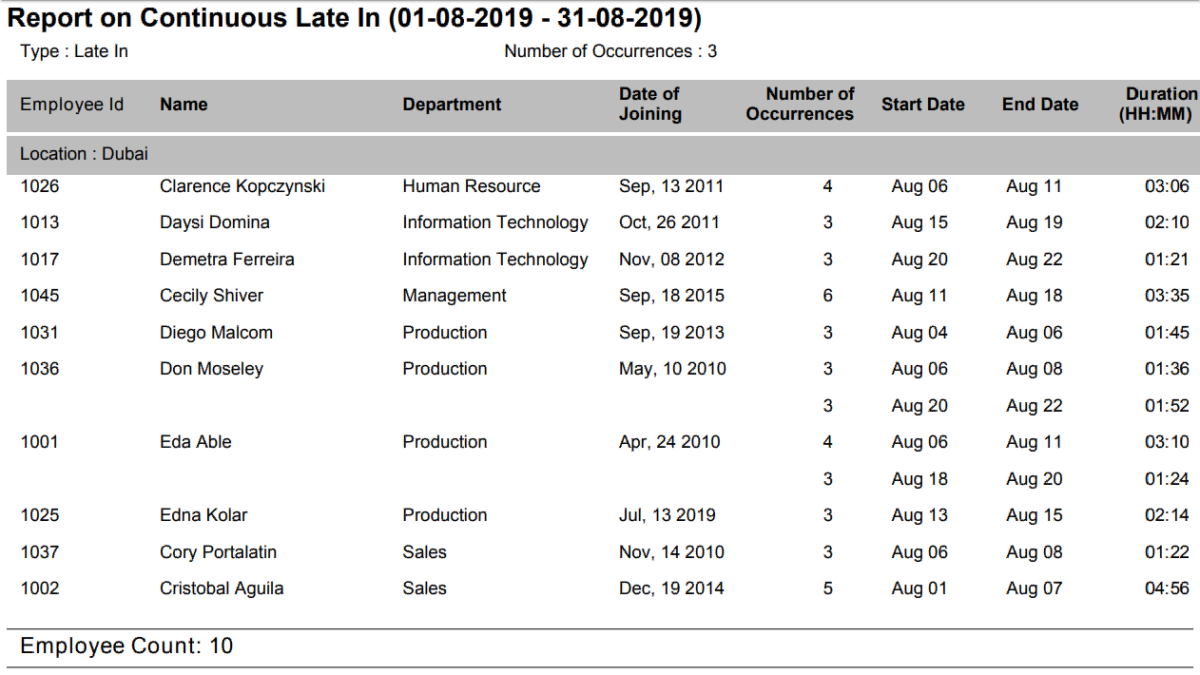The image size is (1200, 675).
Task: Select the Employee Count: 10 summary
Action: coord(128,646)
